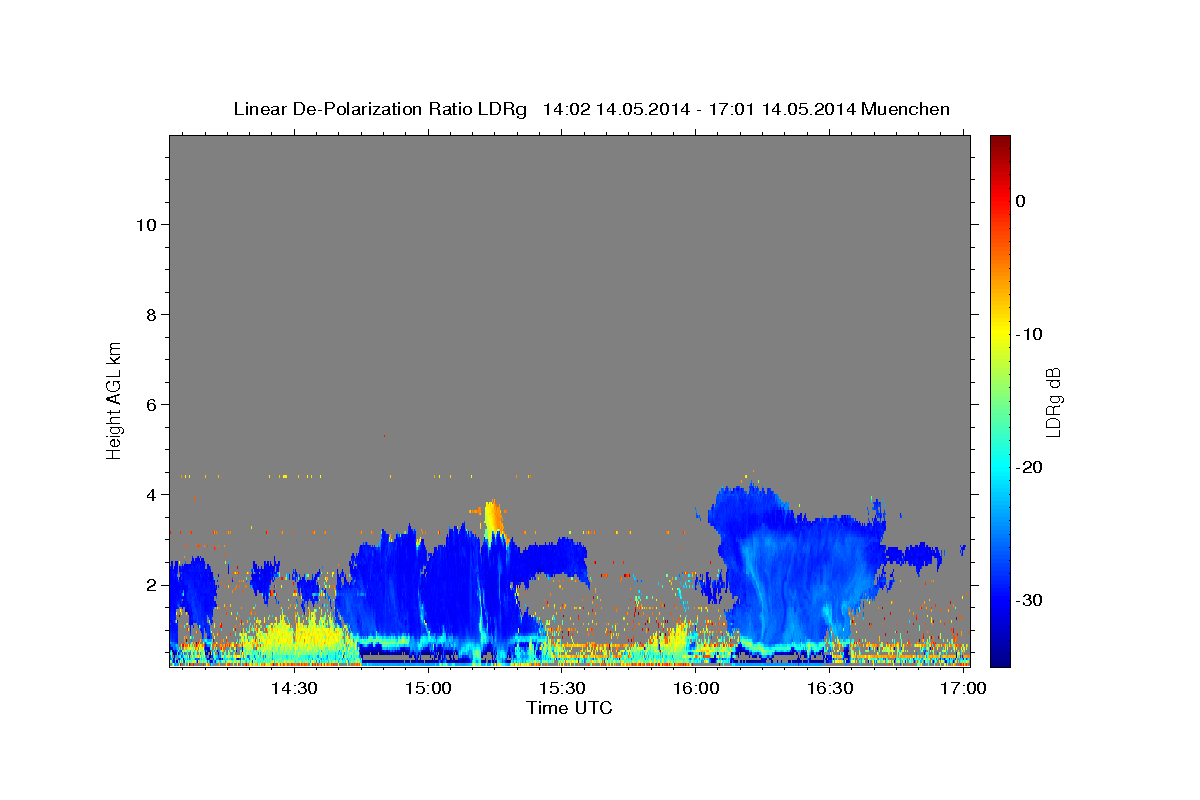Click the dark red top of the colorbar

click(x=1000, y=143)
